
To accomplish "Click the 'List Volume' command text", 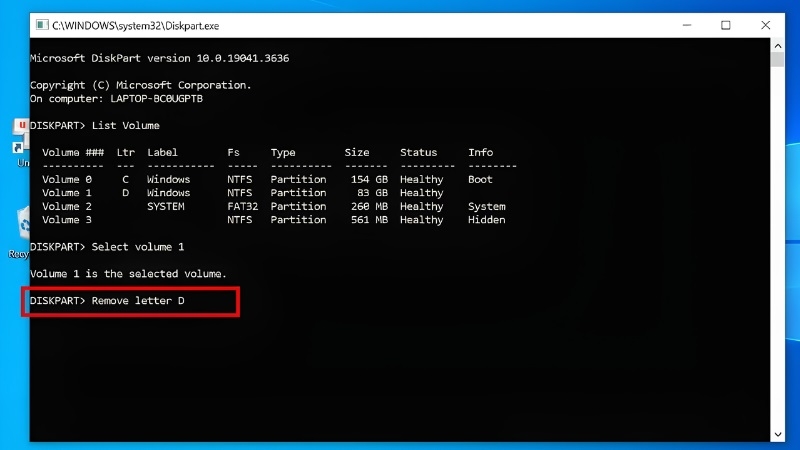I will pos(126,126).
